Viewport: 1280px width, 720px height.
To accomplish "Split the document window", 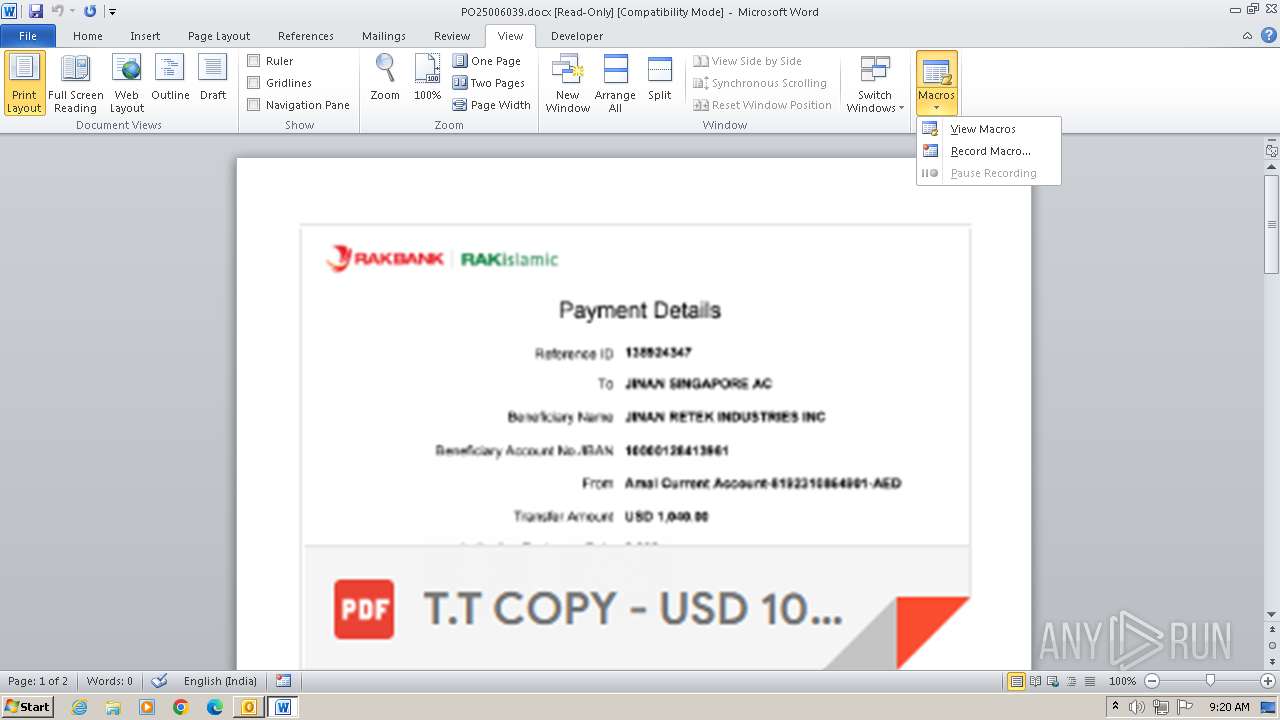I will [660, 78].
